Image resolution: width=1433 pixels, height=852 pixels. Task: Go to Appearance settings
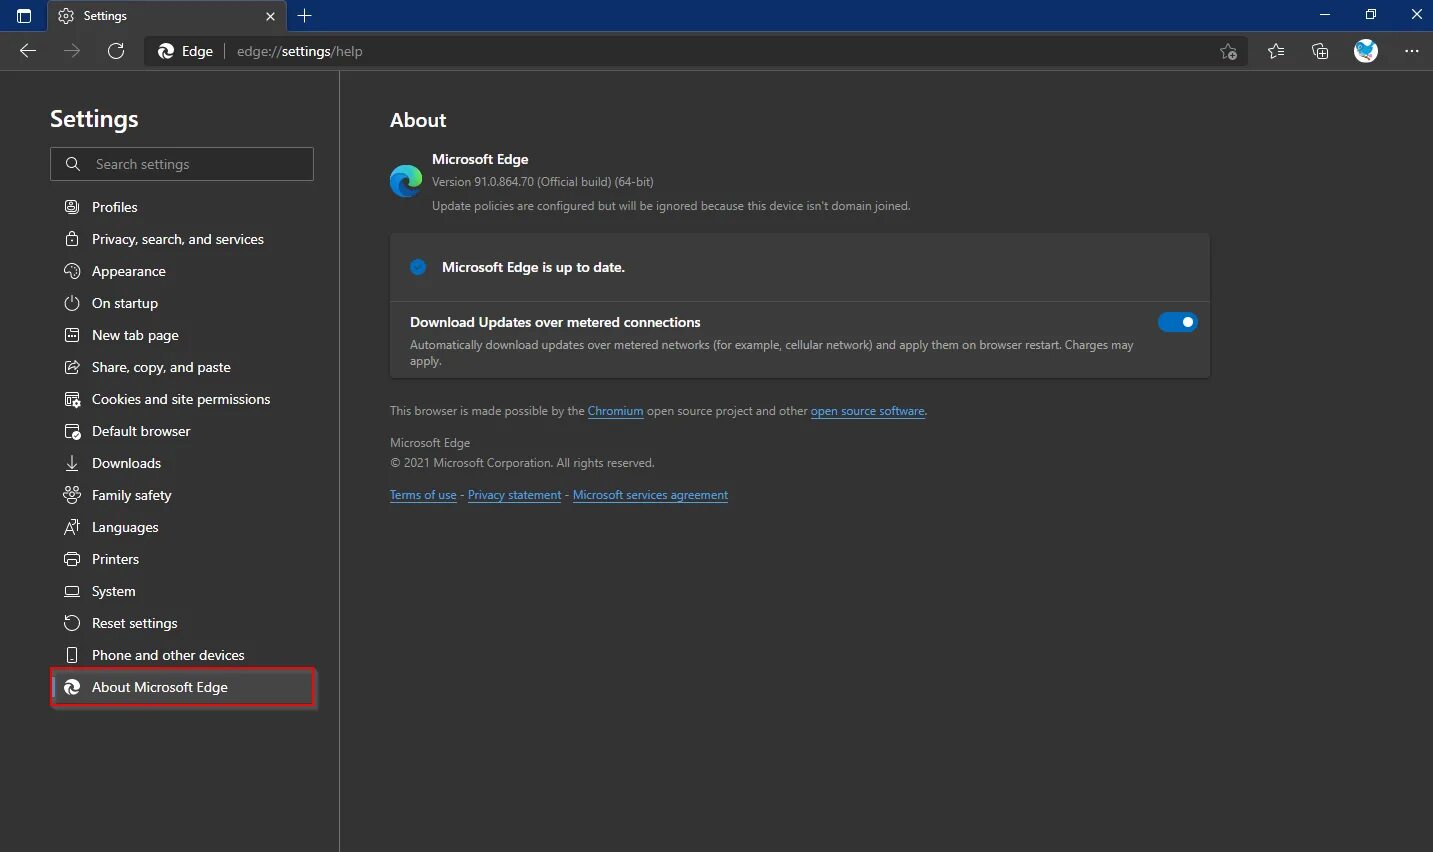[x=182, y=271]
